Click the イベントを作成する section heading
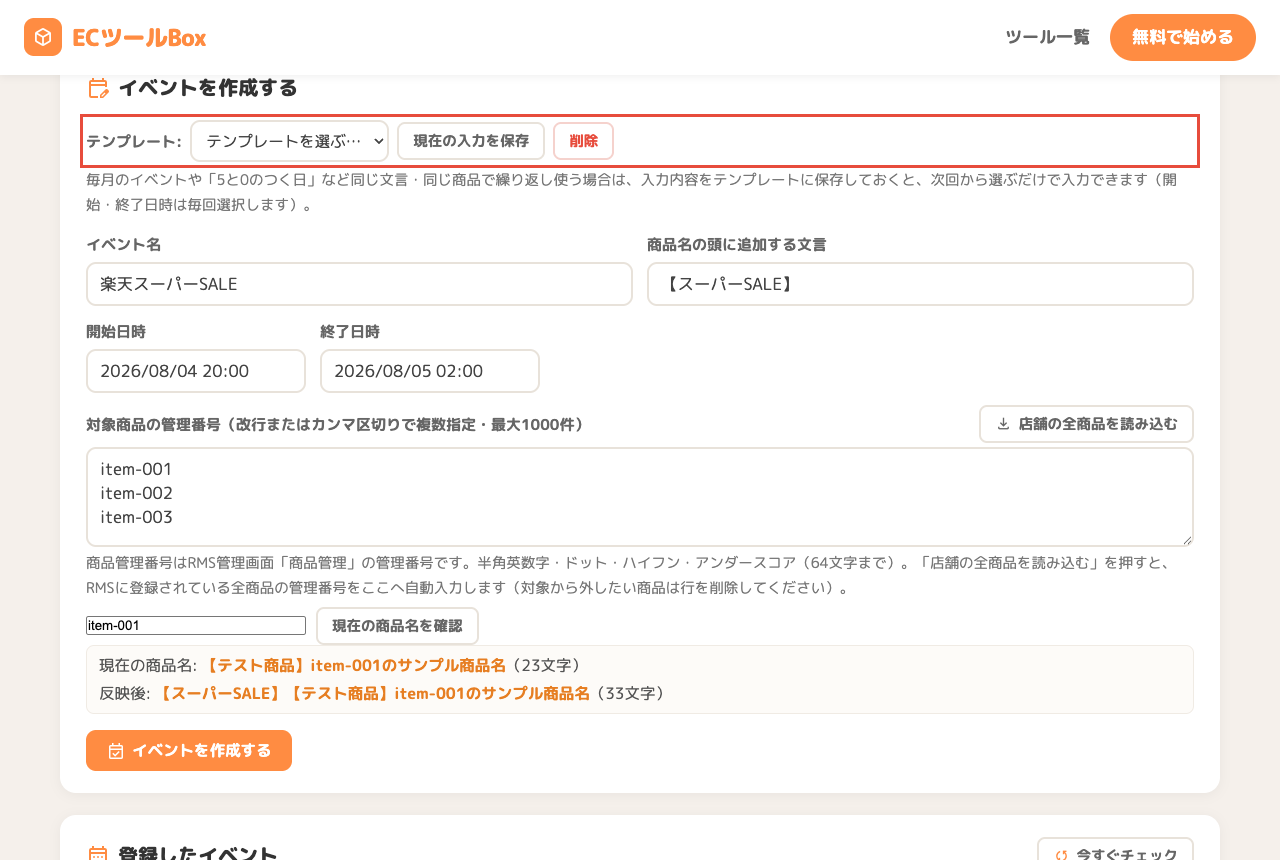This screenshot has width=1280, height=860. [x=208, y=88]
